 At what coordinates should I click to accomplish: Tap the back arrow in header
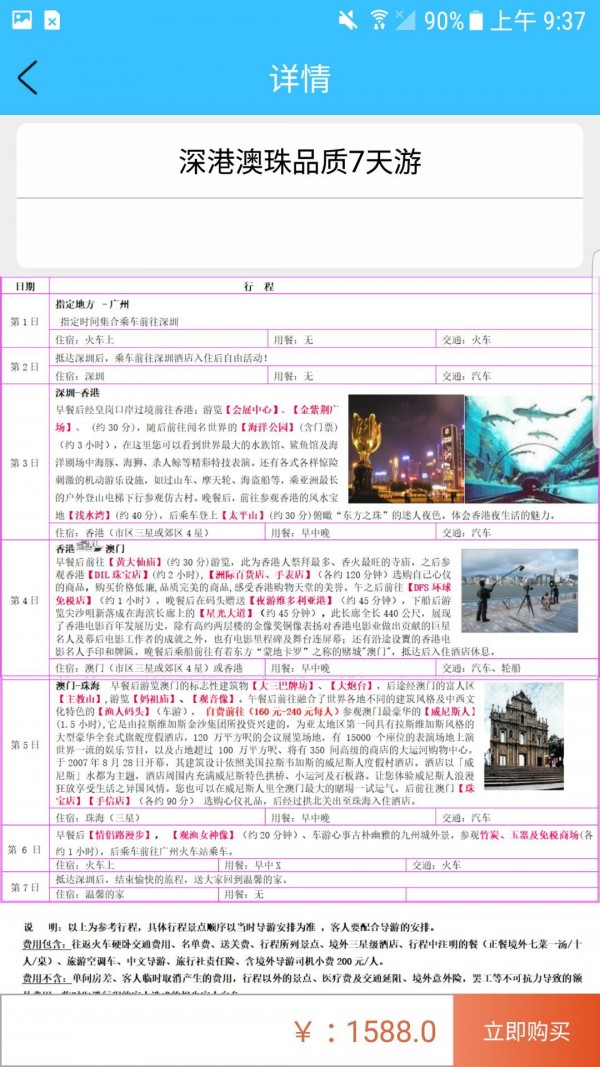(x=28, y=78)
